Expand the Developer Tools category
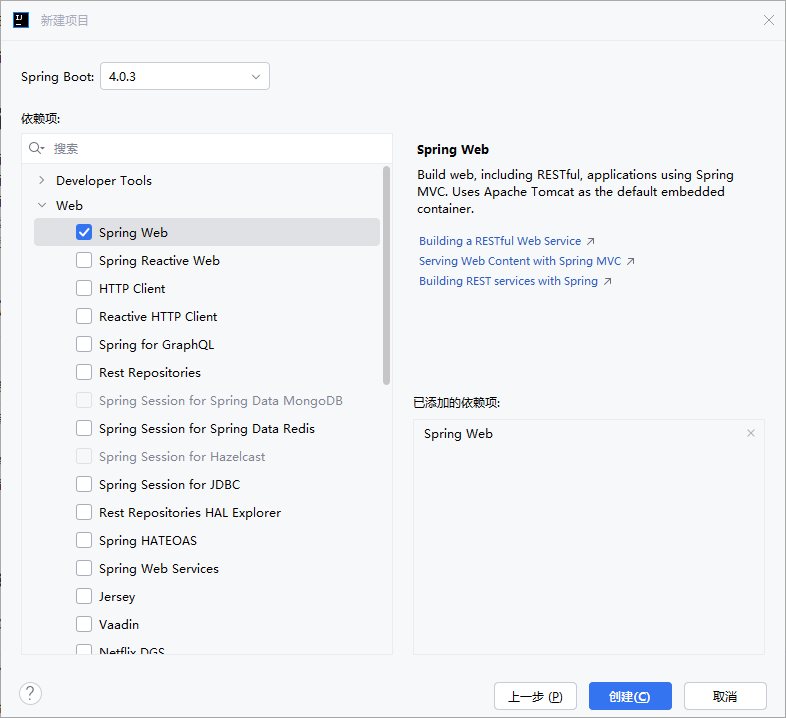Screen dimensions: 786x718 tap(42, 181)
